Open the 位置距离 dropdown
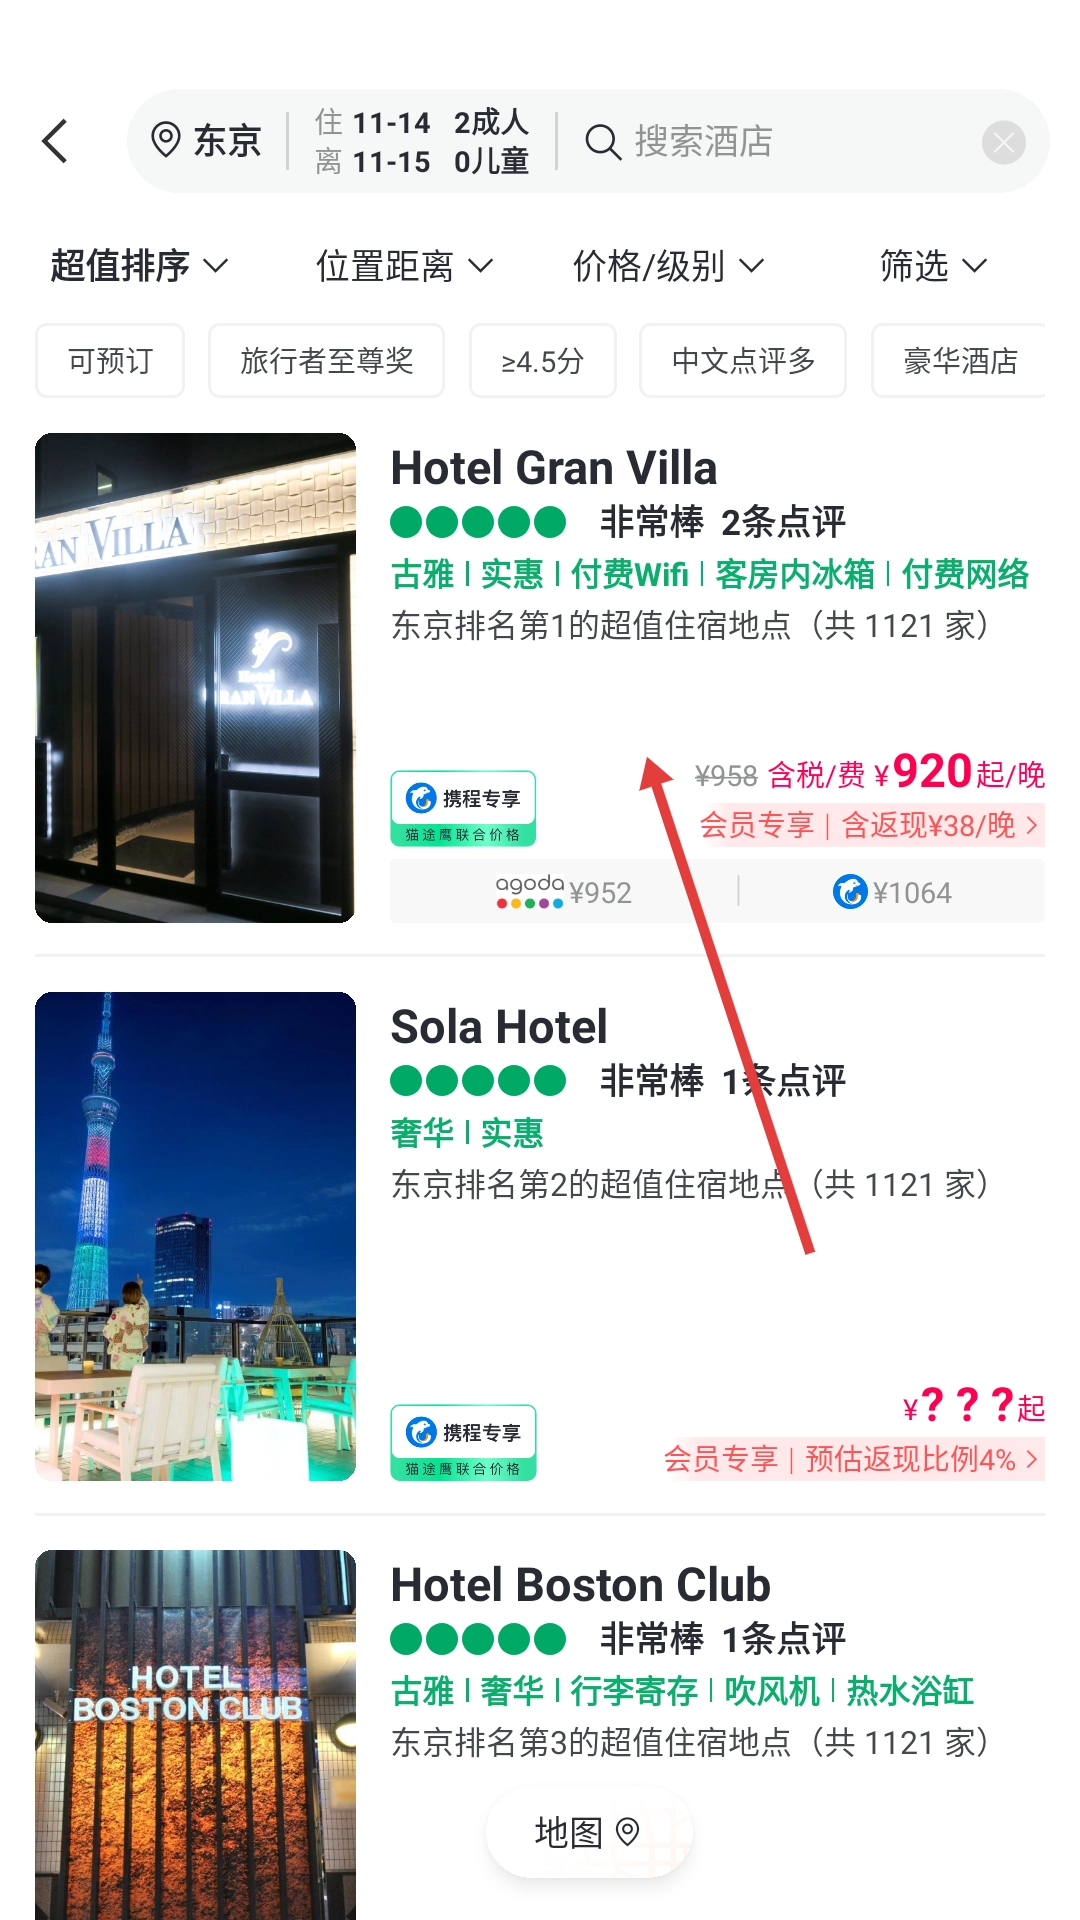The width and height of the screenshot is (1080, 1920). [405, 266]
